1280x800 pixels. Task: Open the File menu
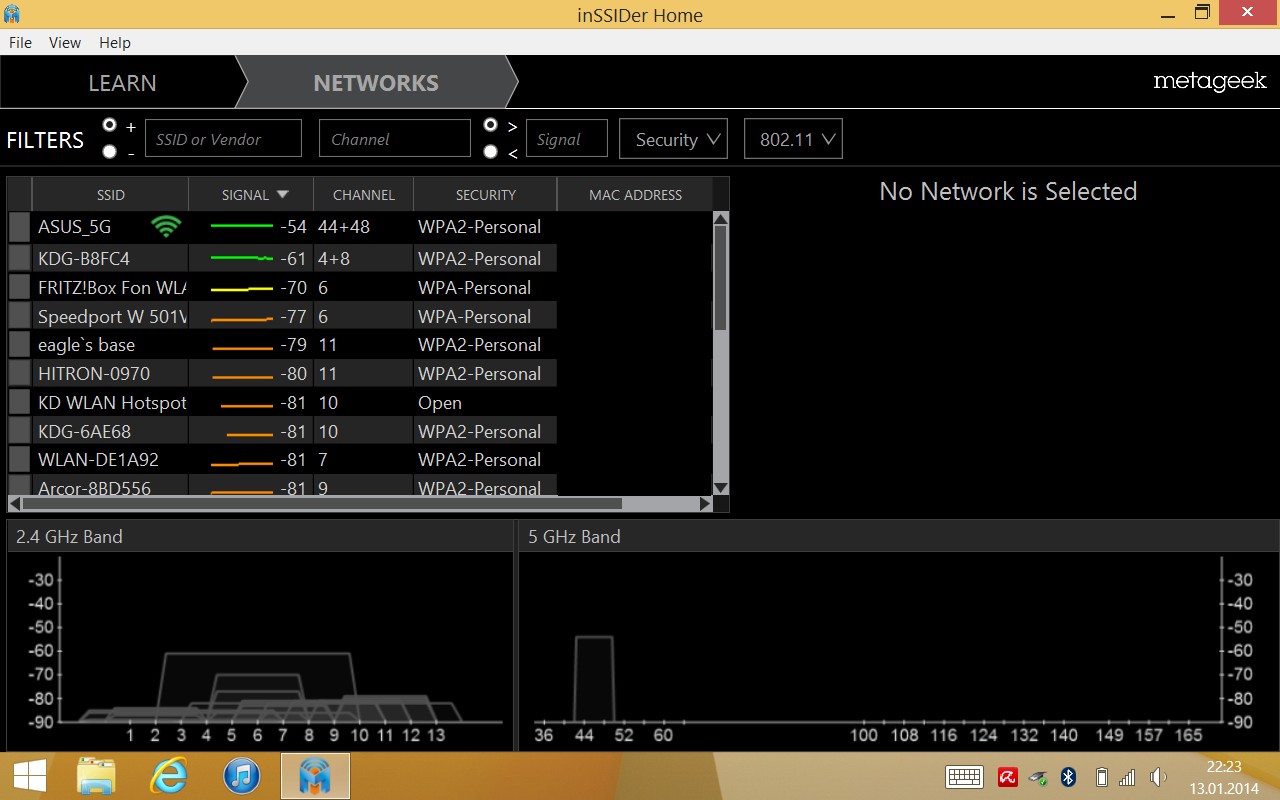[20, 43]
